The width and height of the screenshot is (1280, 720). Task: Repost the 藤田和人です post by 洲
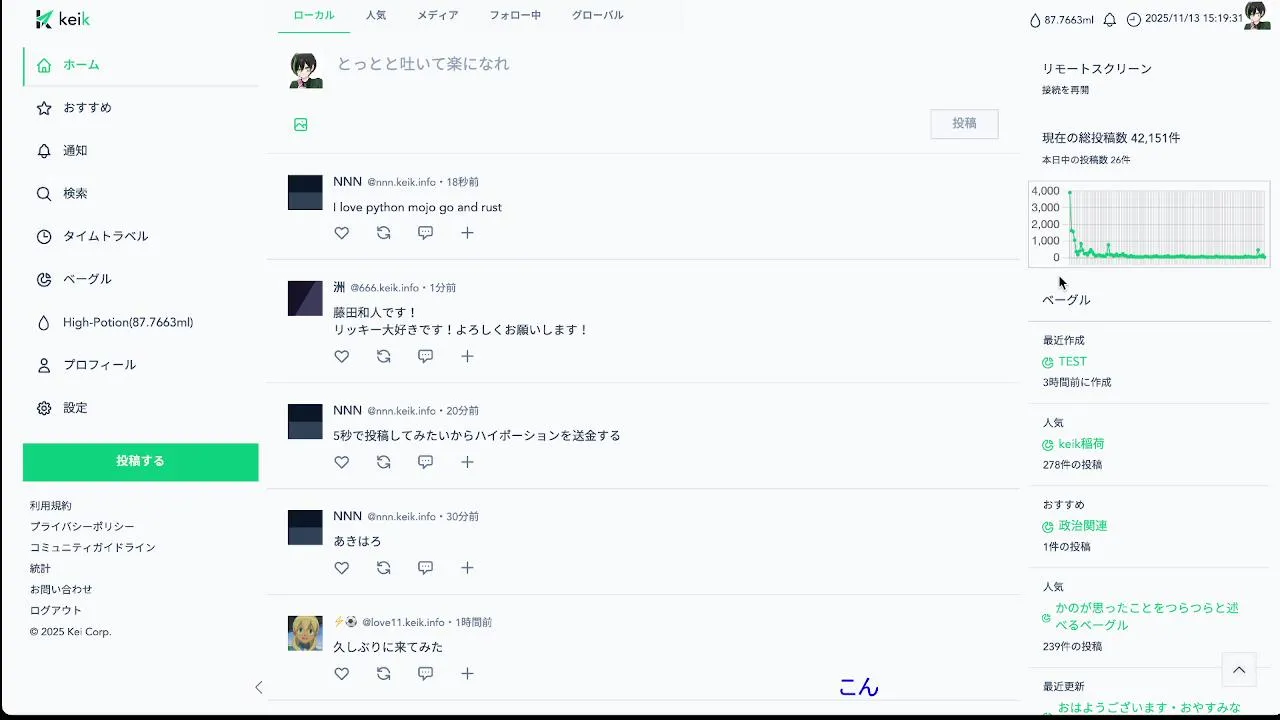click(384, 356)
